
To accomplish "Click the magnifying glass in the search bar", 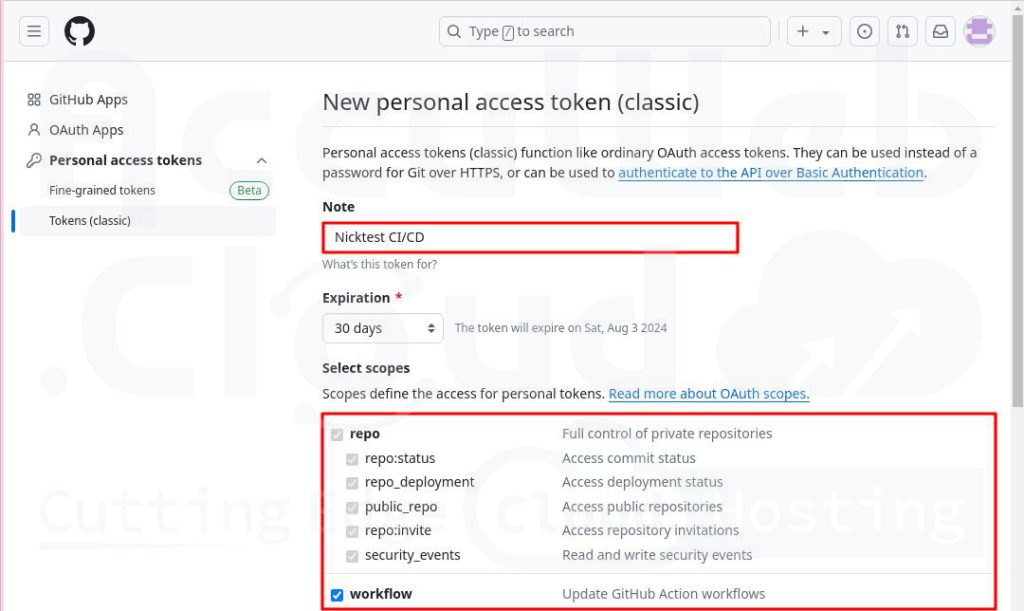I will tap(454, 31).
